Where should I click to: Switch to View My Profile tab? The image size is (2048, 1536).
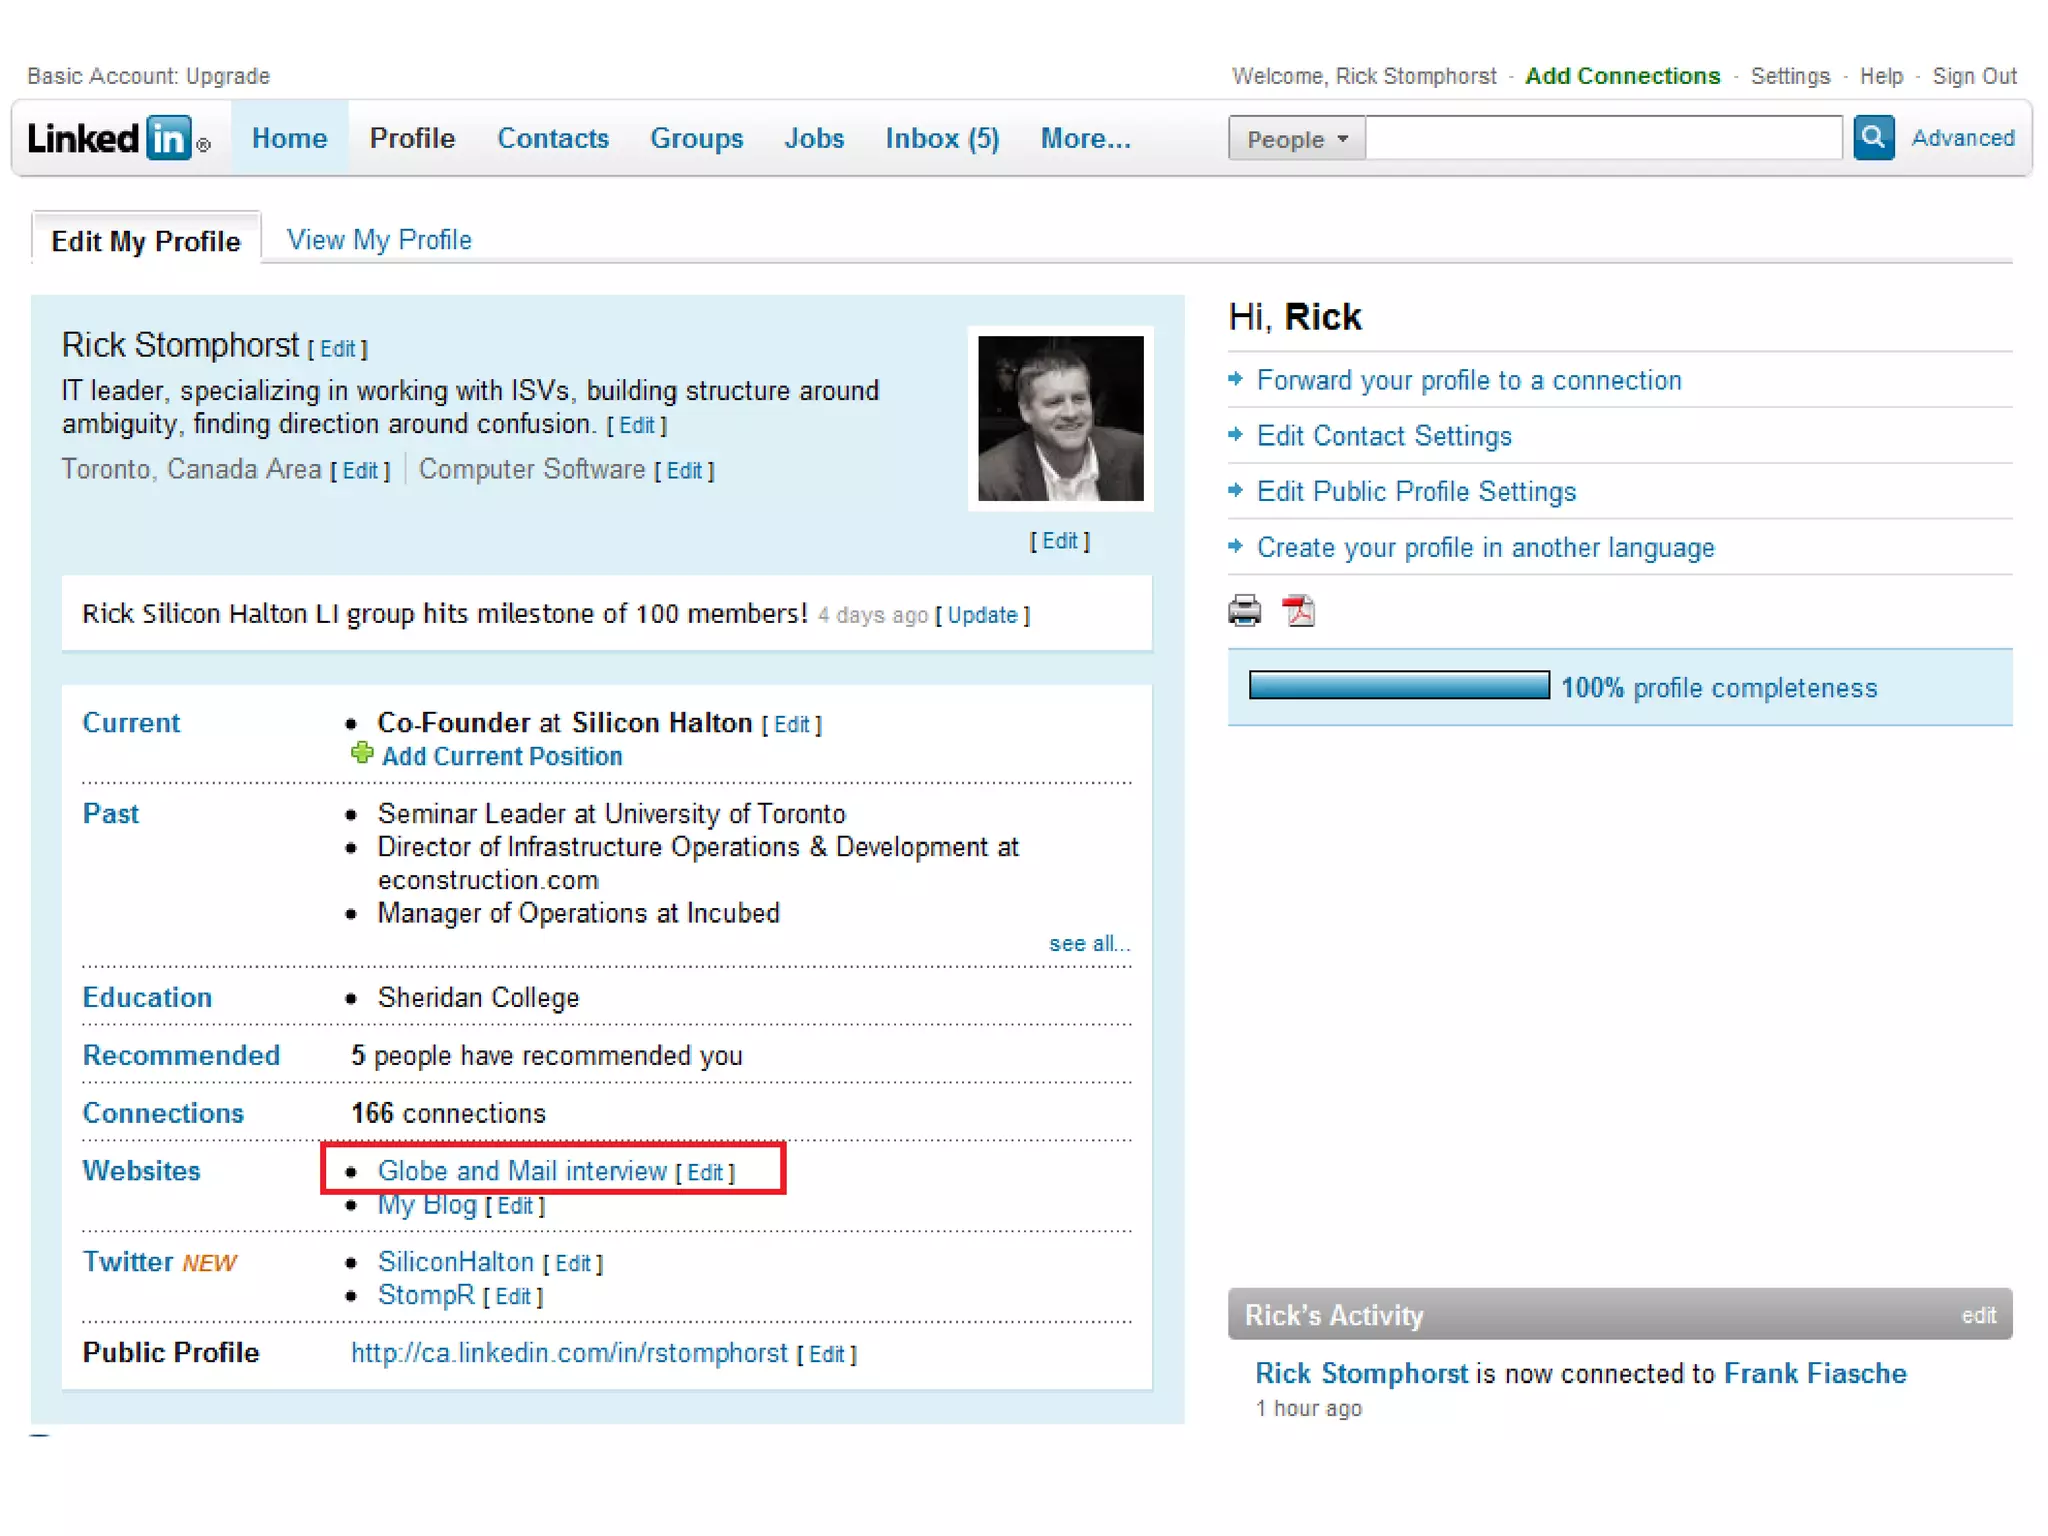pos(379,240)
